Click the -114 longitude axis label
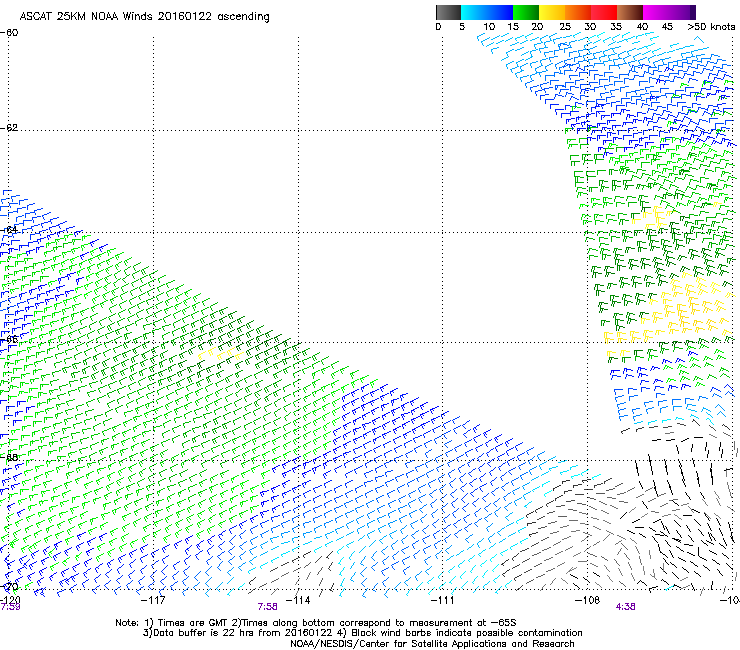This screenshot has width=740, height=650. 298,600
